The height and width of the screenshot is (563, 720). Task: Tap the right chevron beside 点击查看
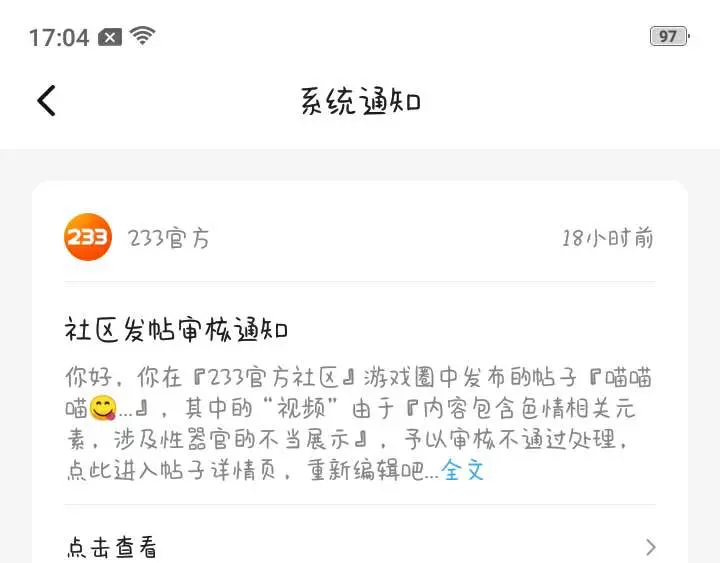[650, 547]
